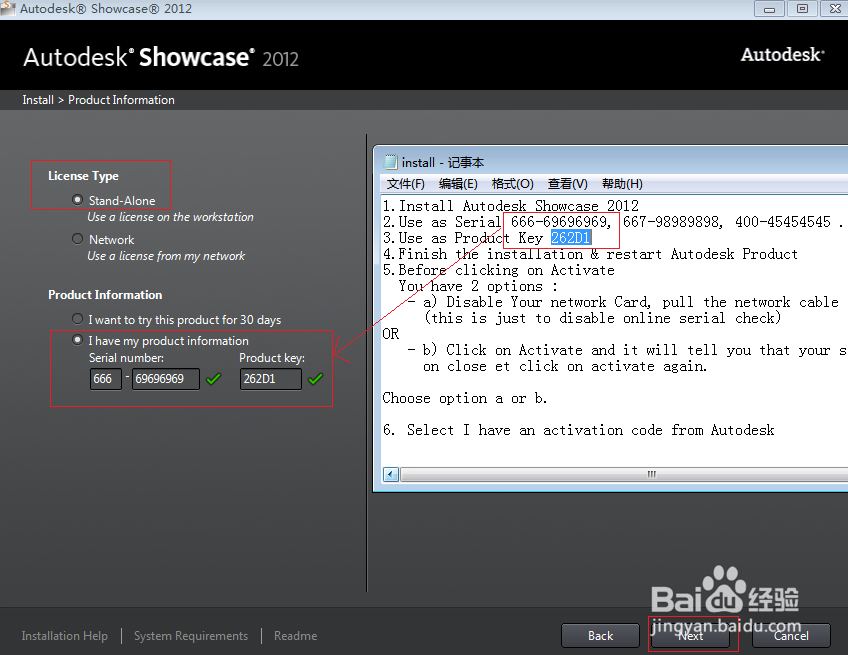The height and width of the screenshot is (655, 848).
Task: Click the Cancel button
Action: (x=791, y=636)
